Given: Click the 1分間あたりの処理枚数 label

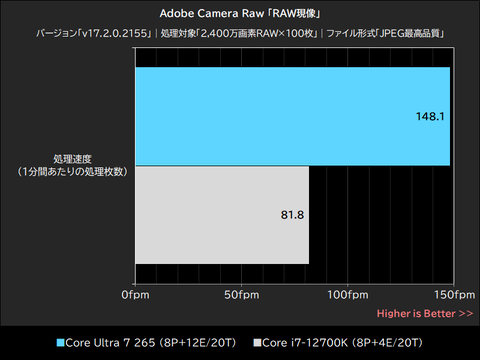Looking at the screenshot, I should (x=72, y=172).
